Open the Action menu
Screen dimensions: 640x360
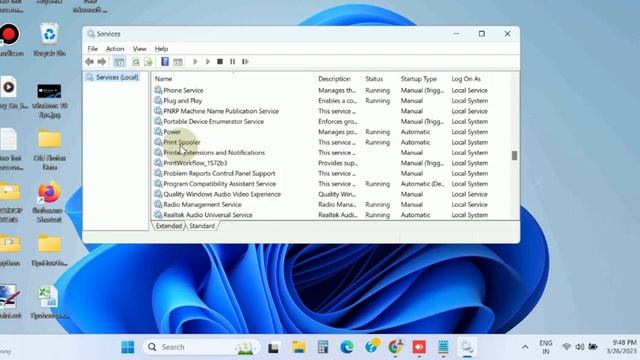115,49
